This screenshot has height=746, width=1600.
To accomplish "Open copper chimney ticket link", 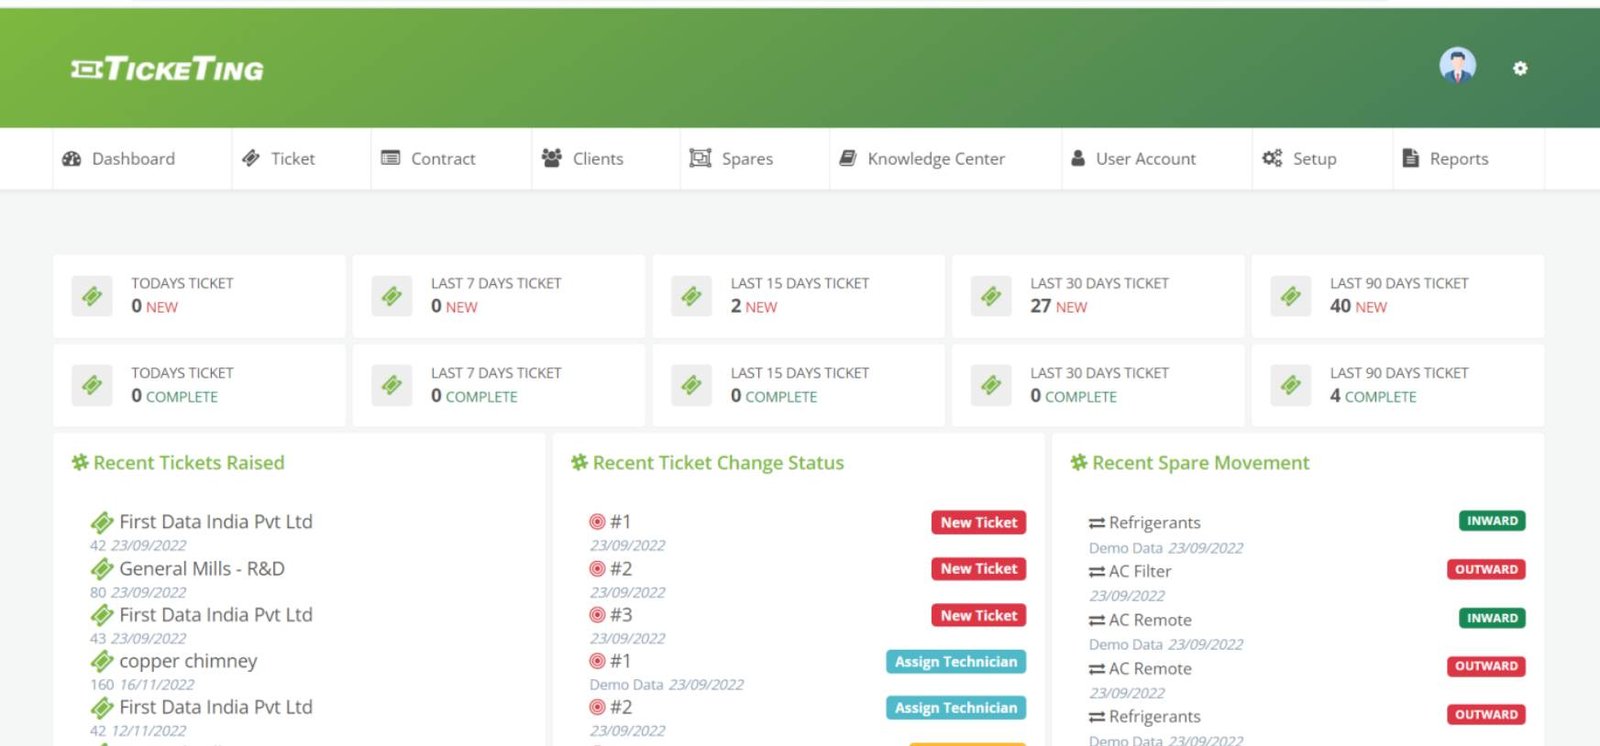I will (188, 661).
